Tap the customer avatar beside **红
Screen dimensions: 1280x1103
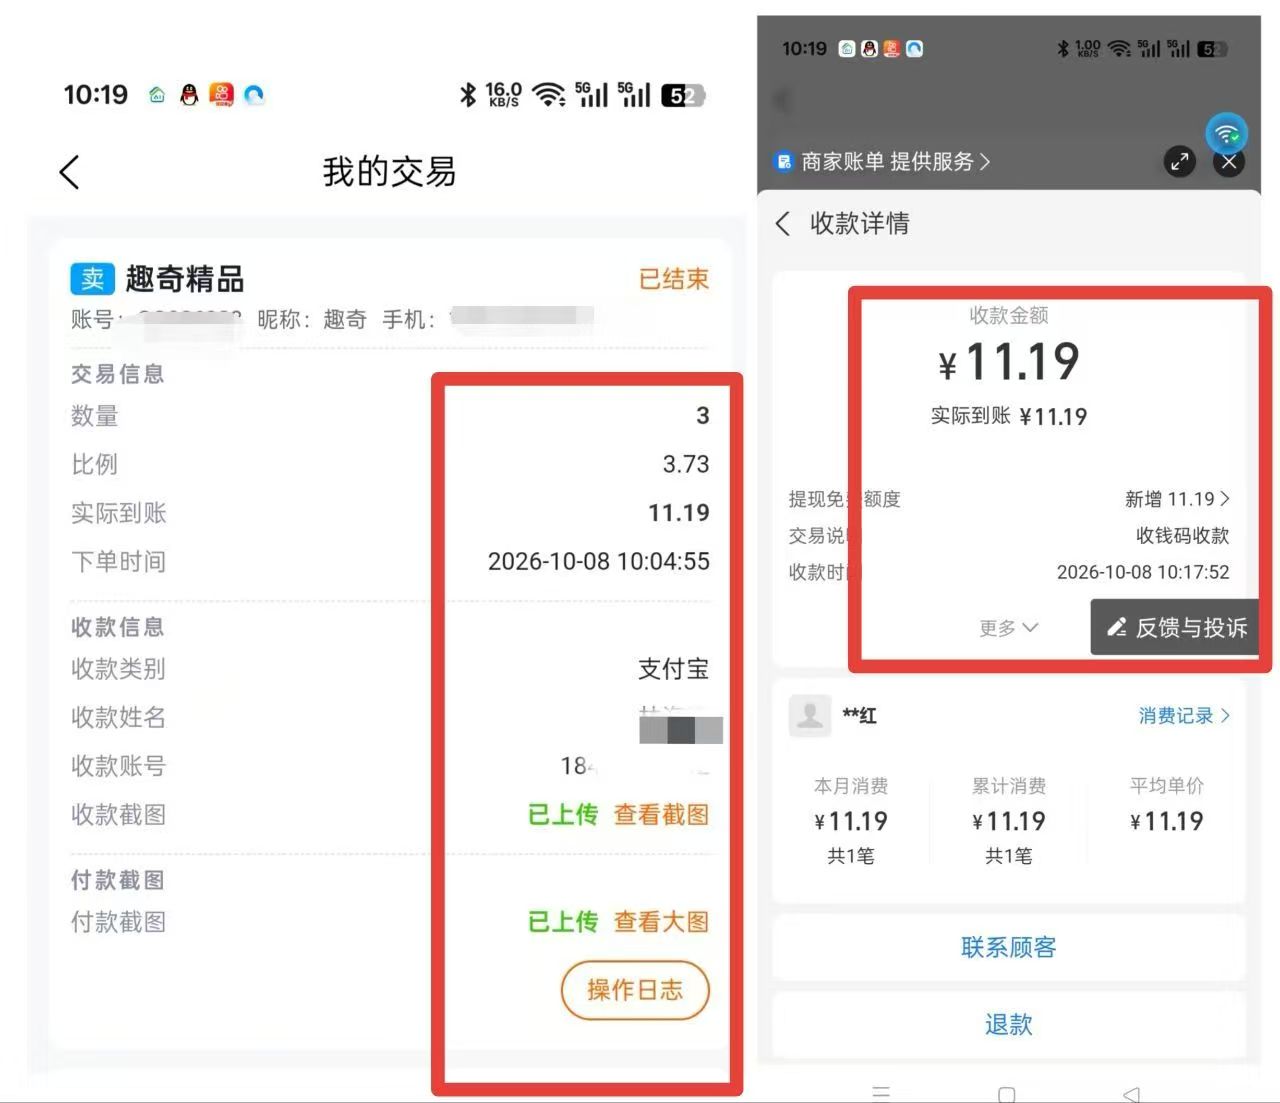[x=810, y=715]
